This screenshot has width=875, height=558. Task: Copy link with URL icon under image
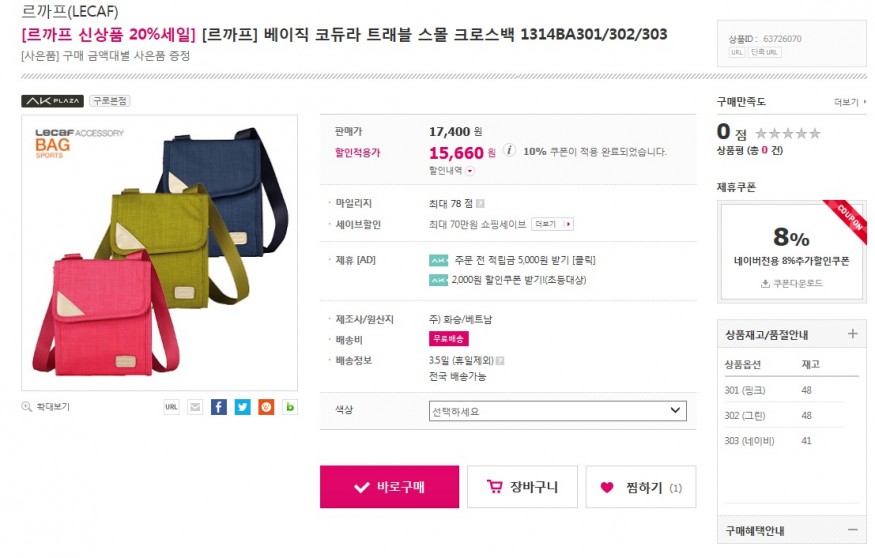click(171, 407)
